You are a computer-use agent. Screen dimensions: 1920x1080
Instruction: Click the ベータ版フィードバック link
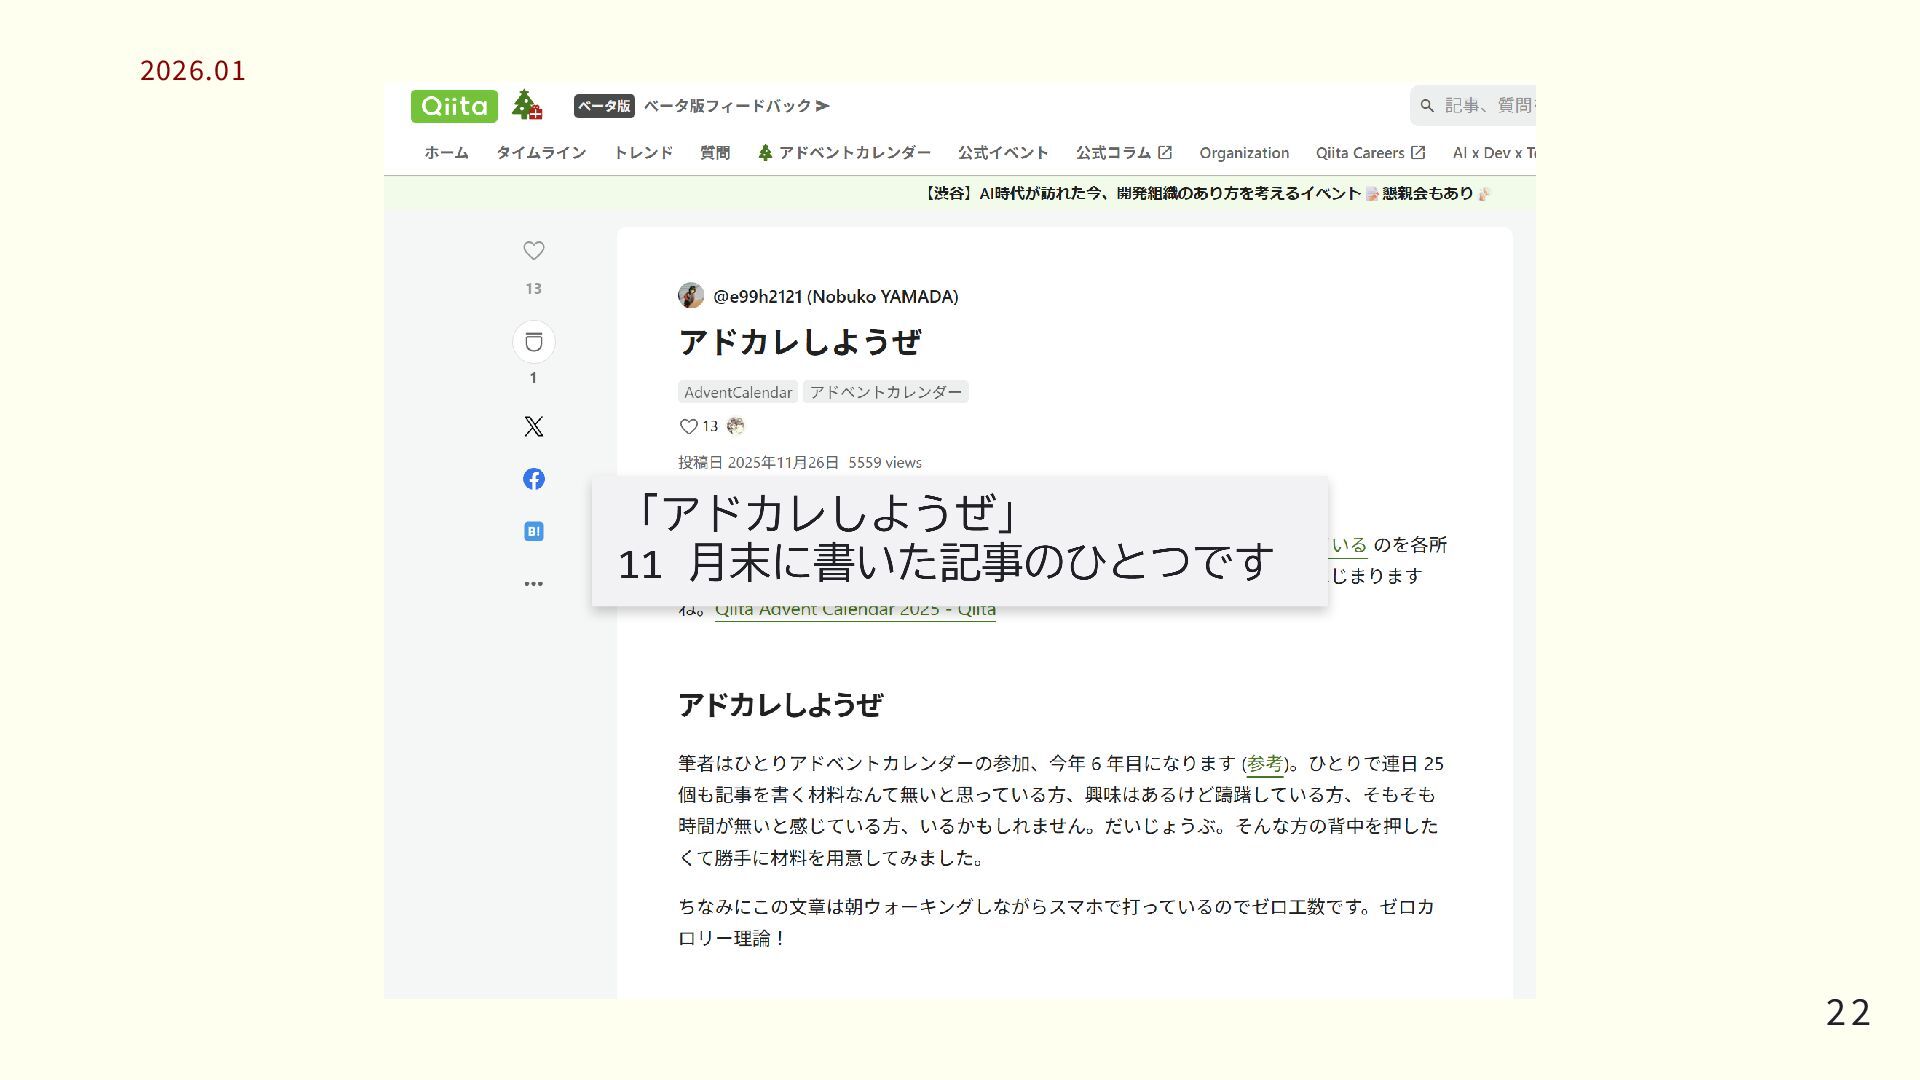[736, 106]
